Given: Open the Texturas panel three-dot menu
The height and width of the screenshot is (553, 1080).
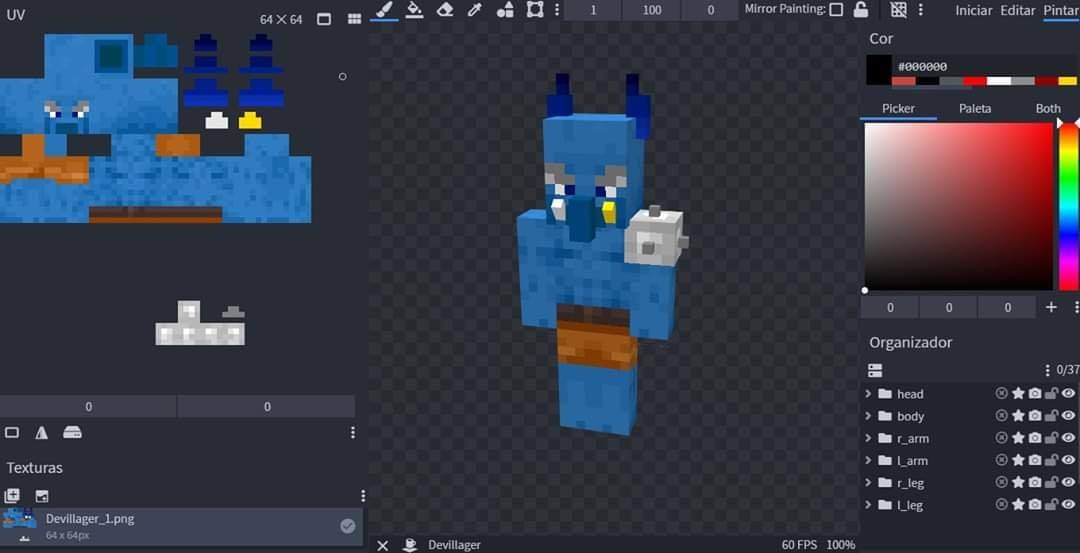Looking at the screenshot, I should [363, 496].
